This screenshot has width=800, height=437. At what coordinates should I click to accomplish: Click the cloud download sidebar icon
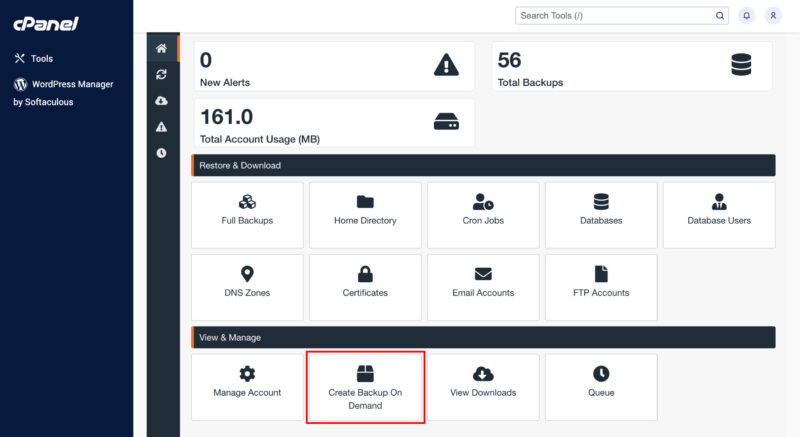162,100
